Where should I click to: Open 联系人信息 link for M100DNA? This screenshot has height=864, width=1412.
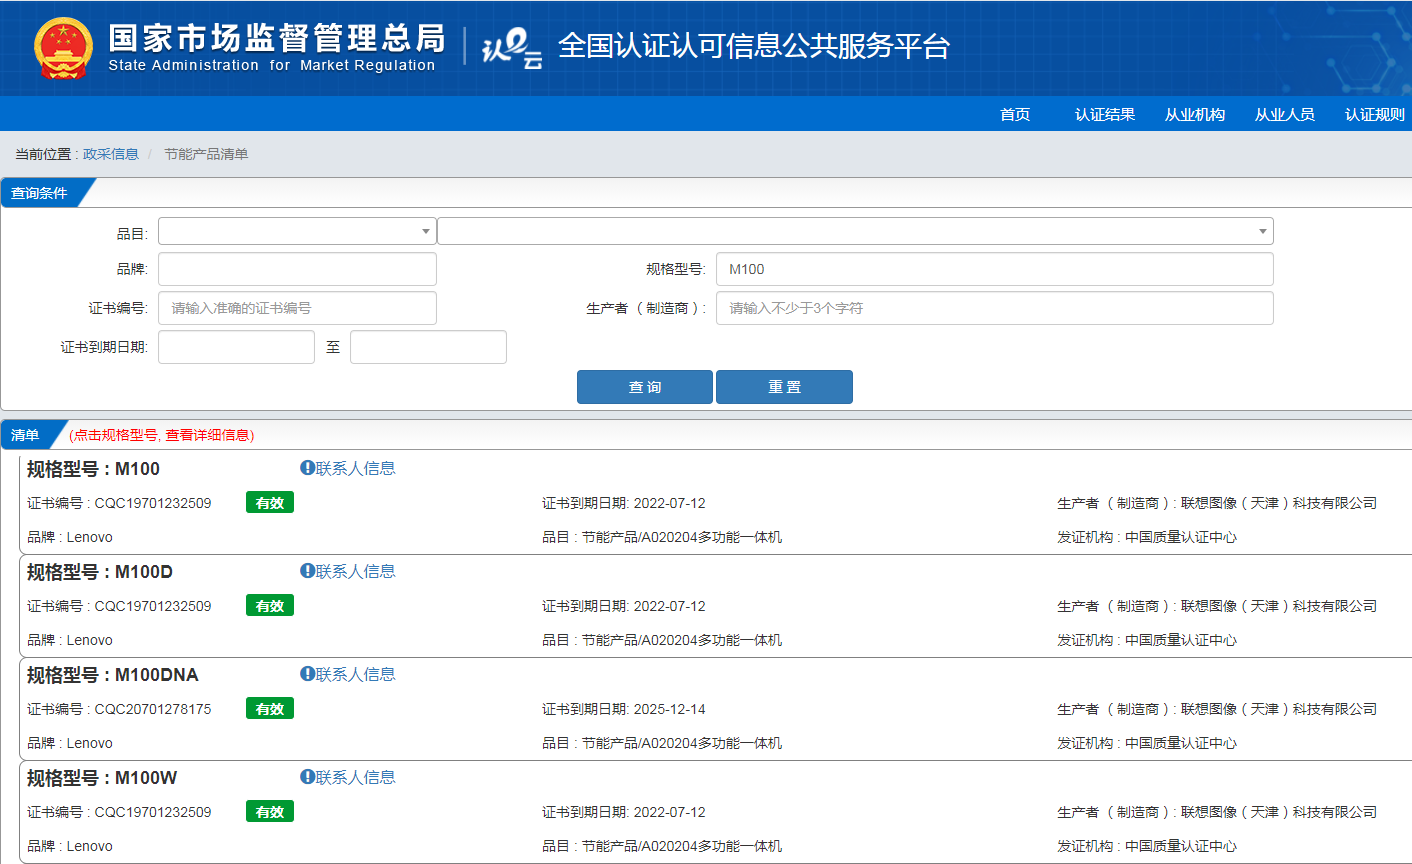[x=356, y=674]
